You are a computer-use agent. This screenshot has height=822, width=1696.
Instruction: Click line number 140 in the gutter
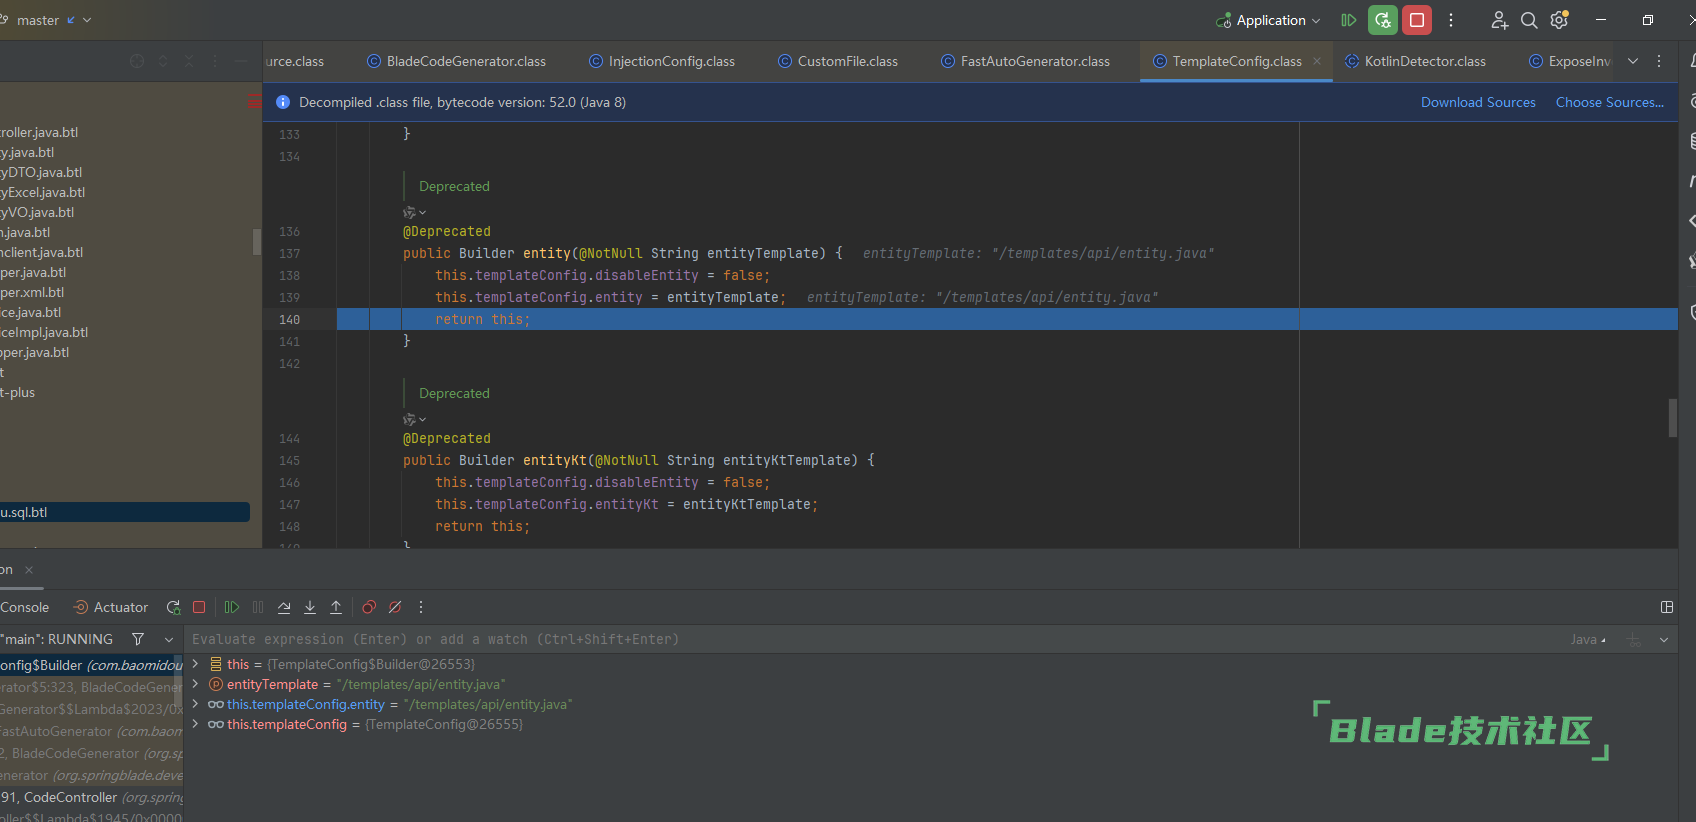[x=289, y=319]
